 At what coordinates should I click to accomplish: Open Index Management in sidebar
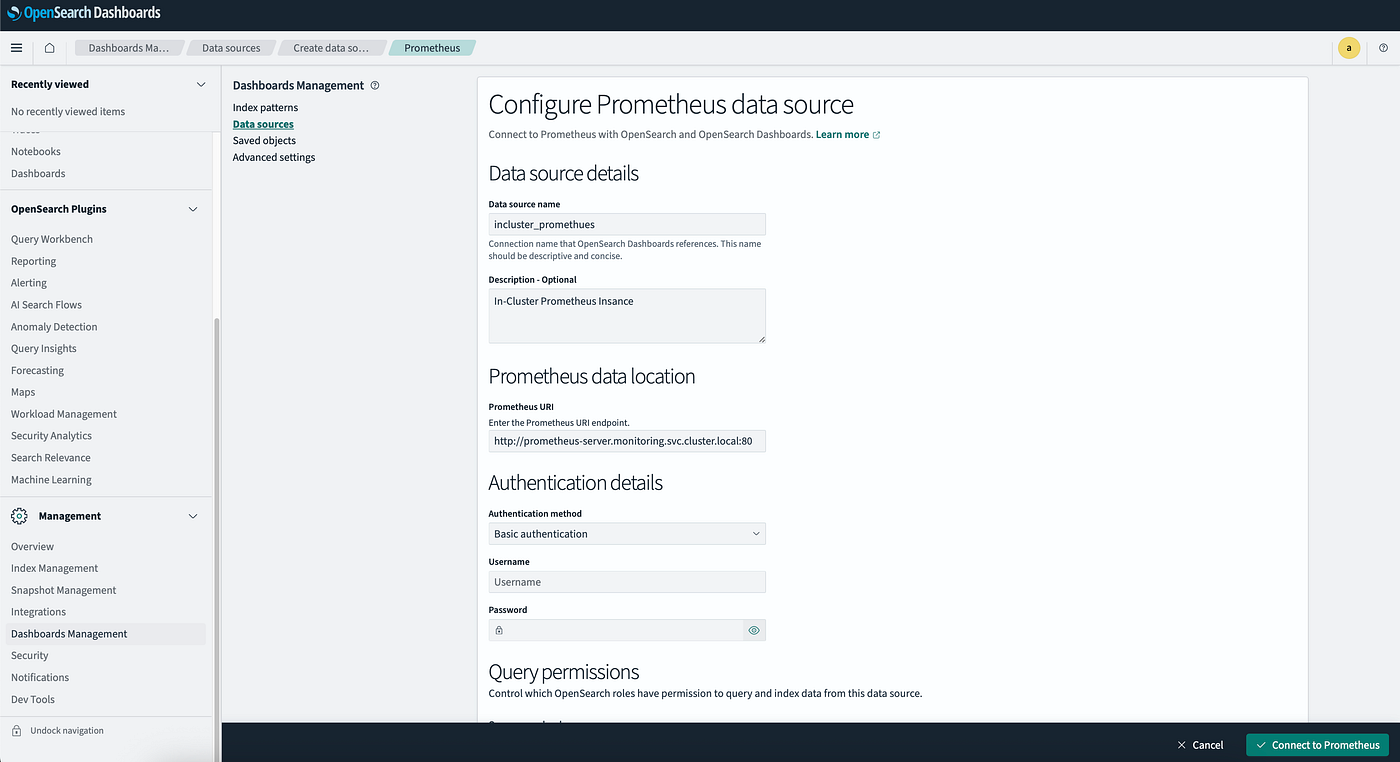coord(55,569)
